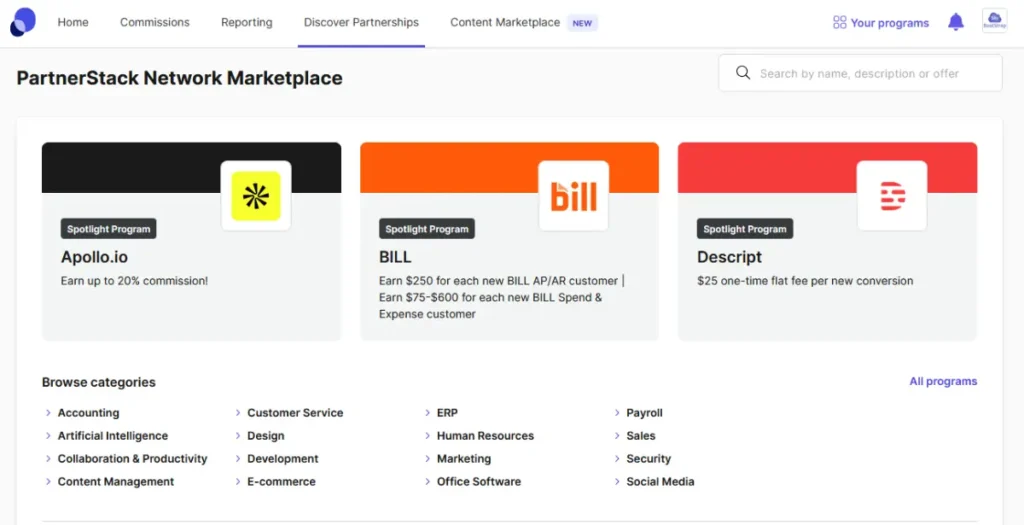Screen dimensions: 1024x525
Task: Open the E-commerce category
Action: click(x=281, y=481)
